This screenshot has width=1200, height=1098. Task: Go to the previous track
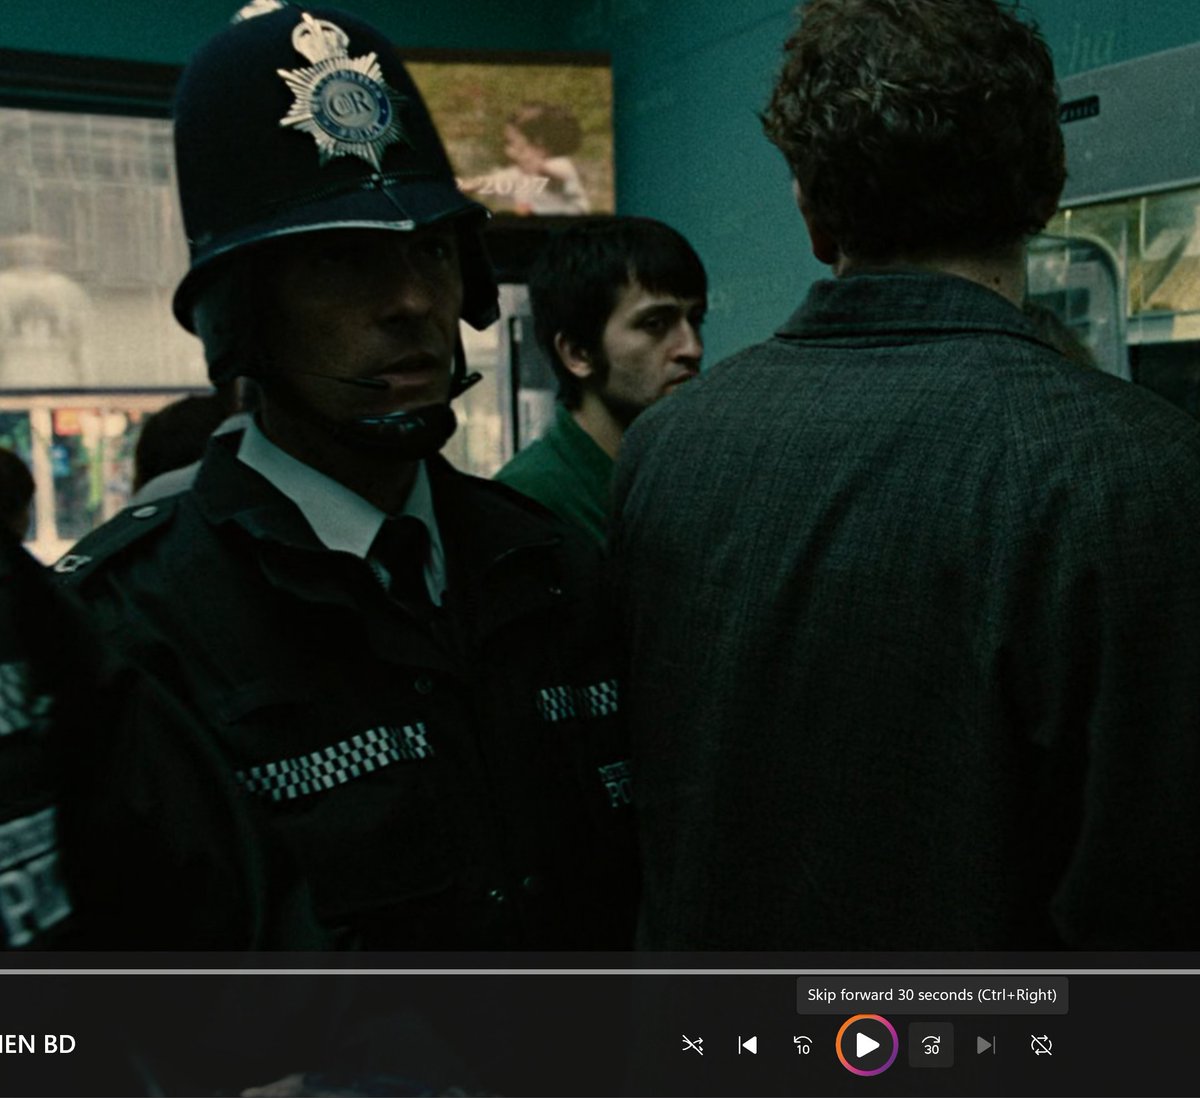pos(747,1045)
